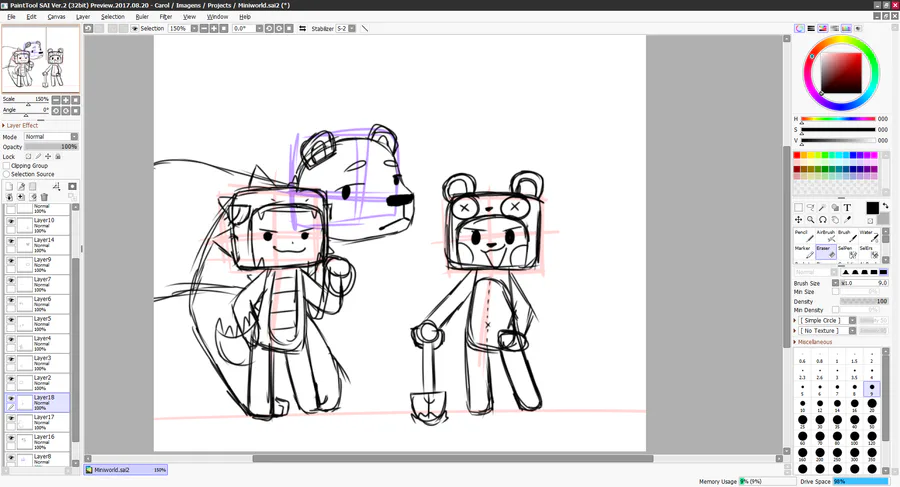Click the horizontal canvas scrollbar
This screenshot has height=487, width=900.
pyautogui.click(x=452, y=458)
